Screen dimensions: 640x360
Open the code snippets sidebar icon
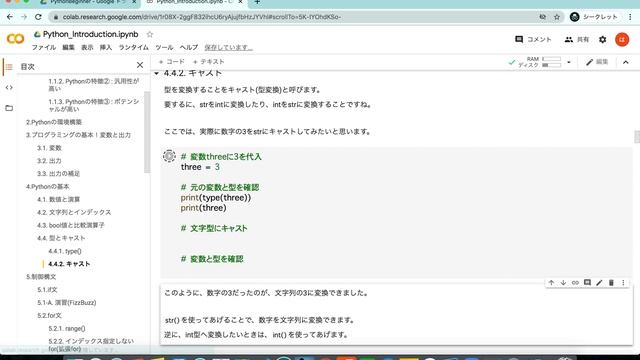pyautogui.click(x=9, y=87)
